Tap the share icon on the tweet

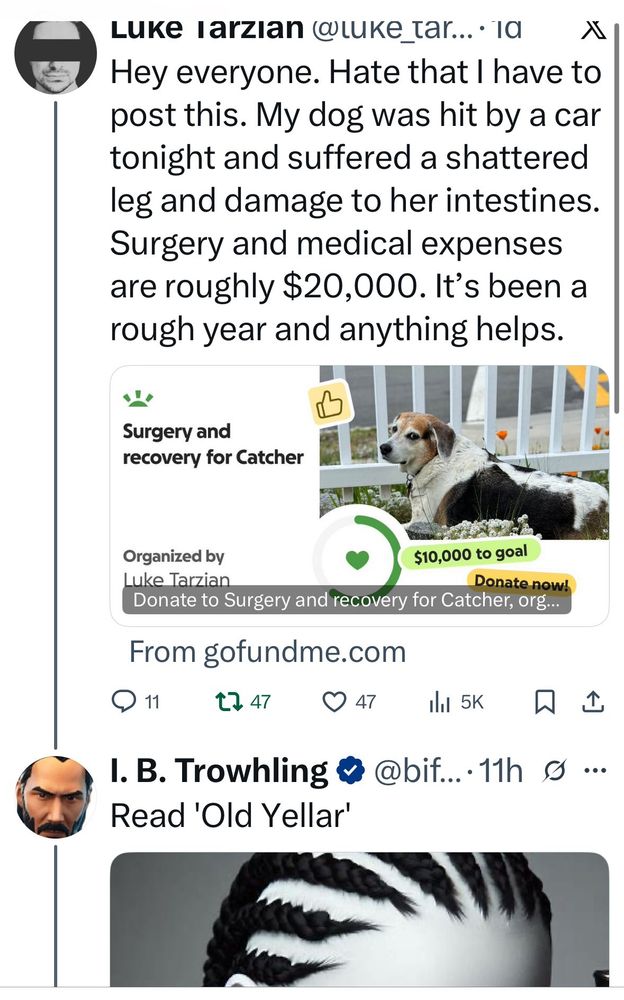click(x=593, y=702)
